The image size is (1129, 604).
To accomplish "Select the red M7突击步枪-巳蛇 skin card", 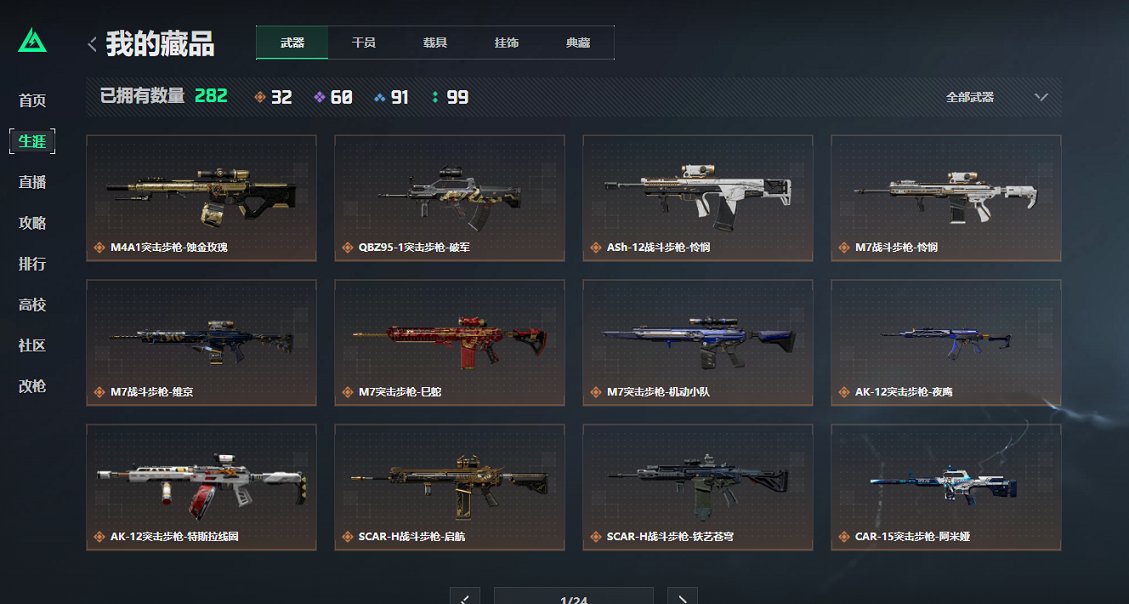I will [x=449, y=343].
